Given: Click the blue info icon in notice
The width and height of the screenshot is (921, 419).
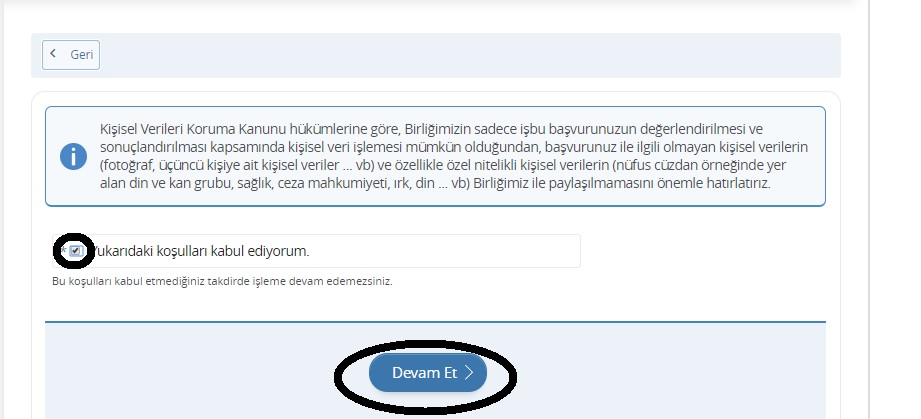Looking at the screenshot, I should [73, 156].
